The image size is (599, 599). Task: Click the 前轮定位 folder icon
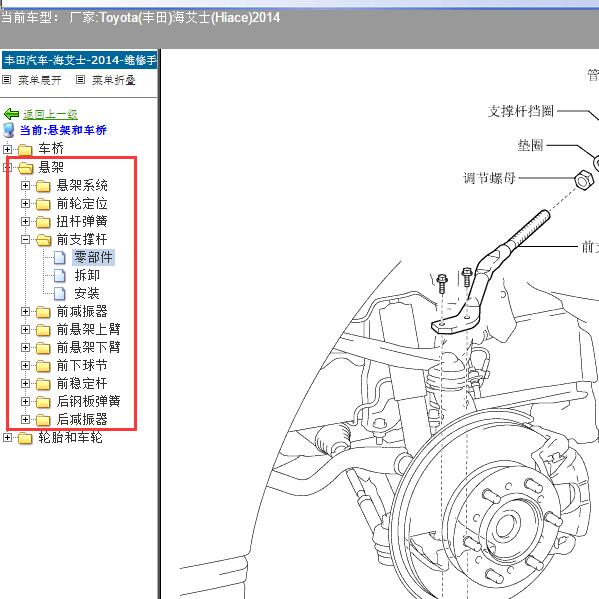[43, 204]
